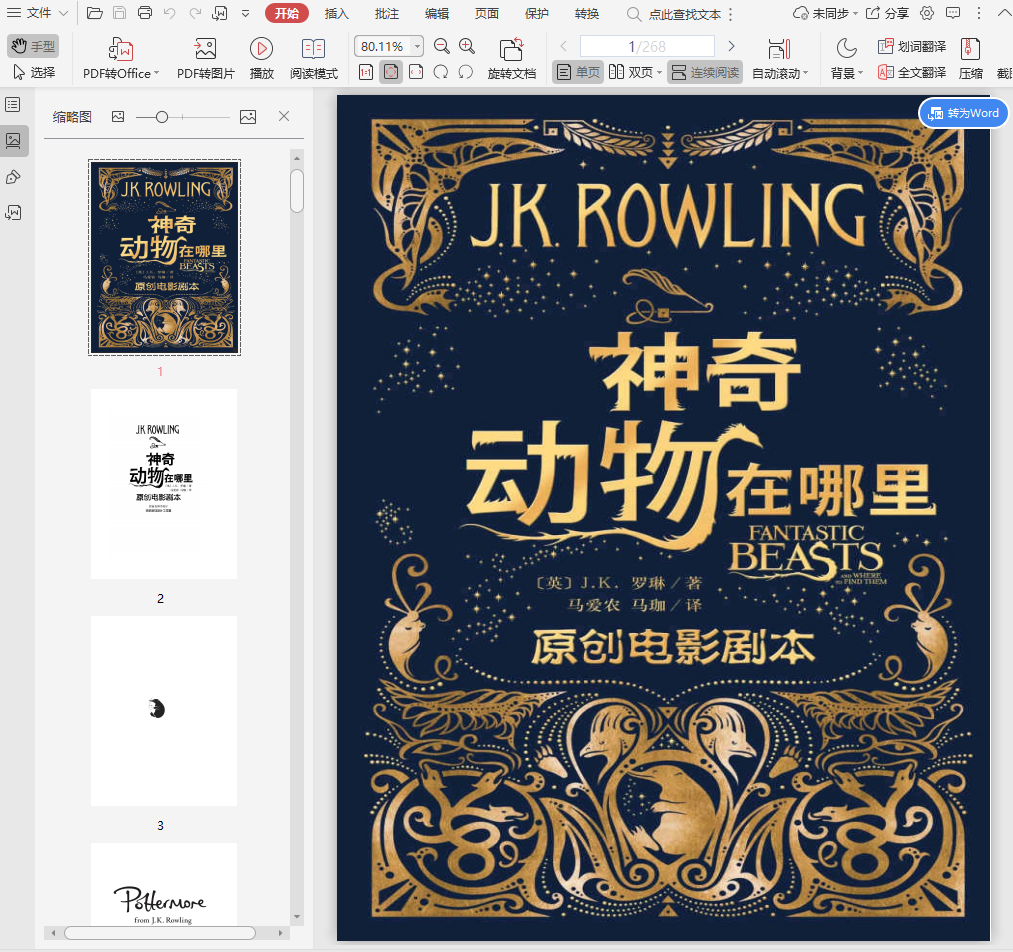Close the 缩略图 thumbnail panel
This screenshot has height=952, width=1013.
(x=284, y=116)
